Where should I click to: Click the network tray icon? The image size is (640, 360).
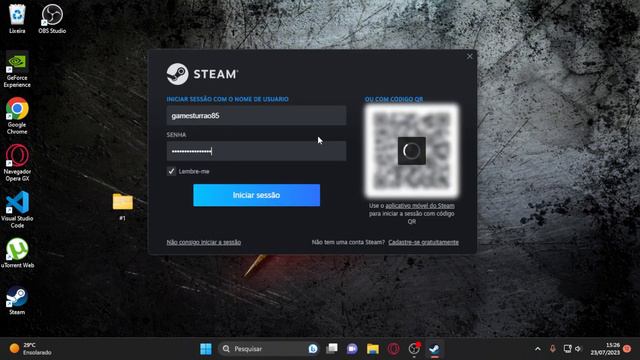[x=567, y=349]
